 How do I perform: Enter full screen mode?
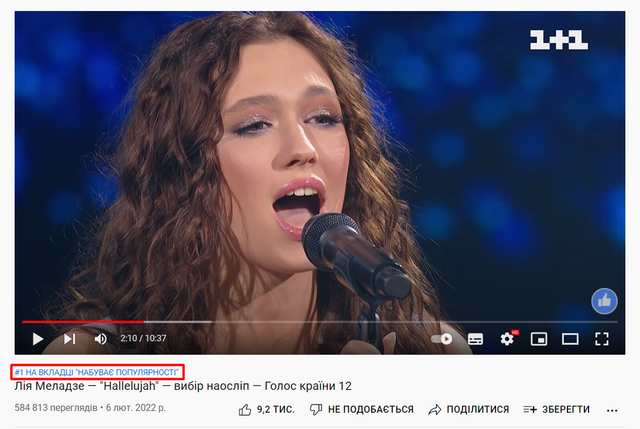602,339
